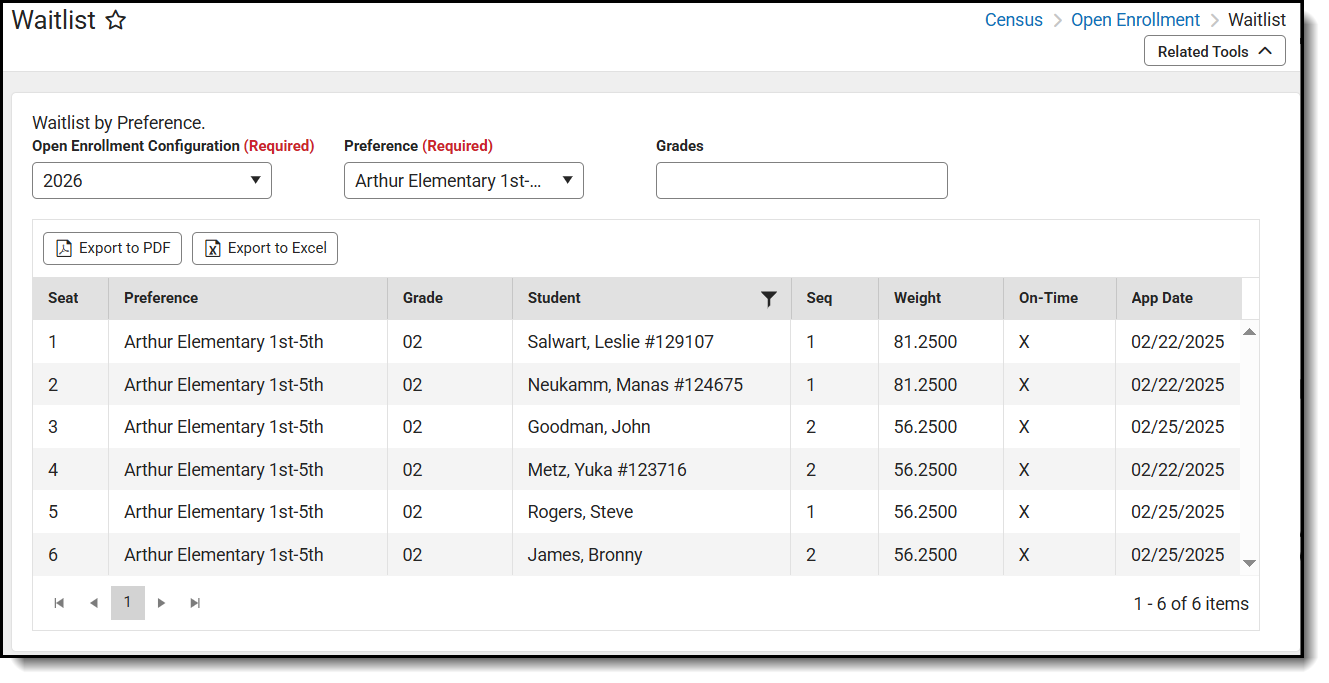Open the Open Enrollment Configuration dropdown

[152, 181]
